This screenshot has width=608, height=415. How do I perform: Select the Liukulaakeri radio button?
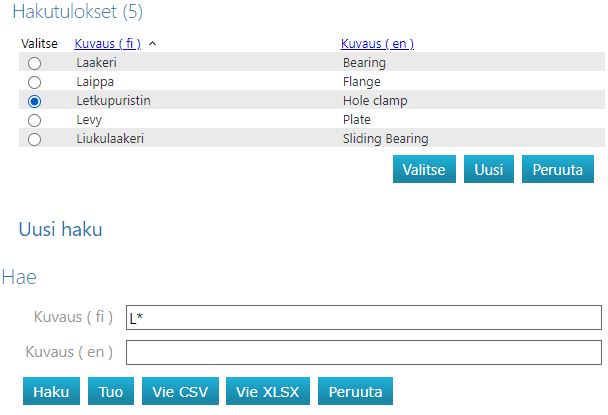(35, 139)
